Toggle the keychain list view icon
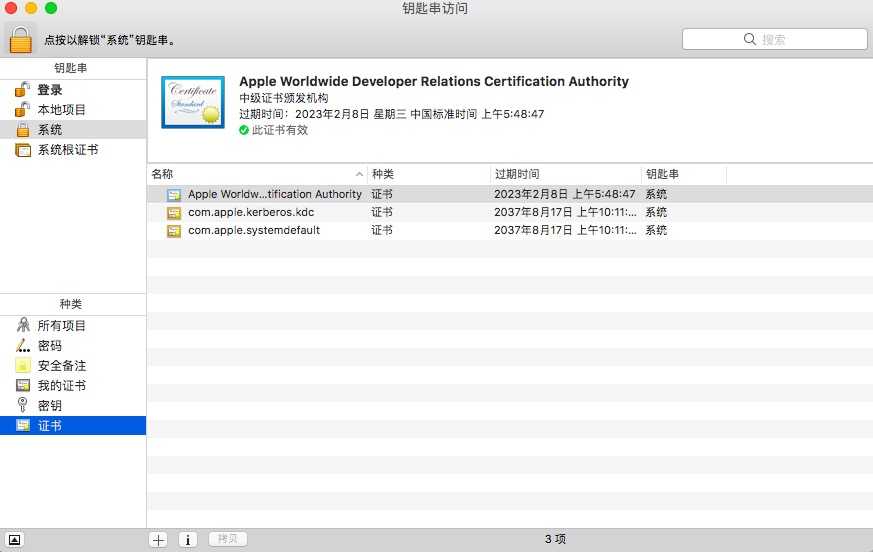The width and height of the screenshot is (873, 552). (14, 539)
